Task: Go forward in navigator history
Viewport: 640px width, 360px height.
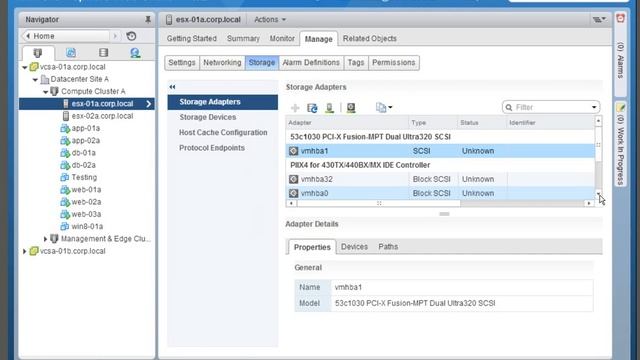Action: [x=115, y=36]
